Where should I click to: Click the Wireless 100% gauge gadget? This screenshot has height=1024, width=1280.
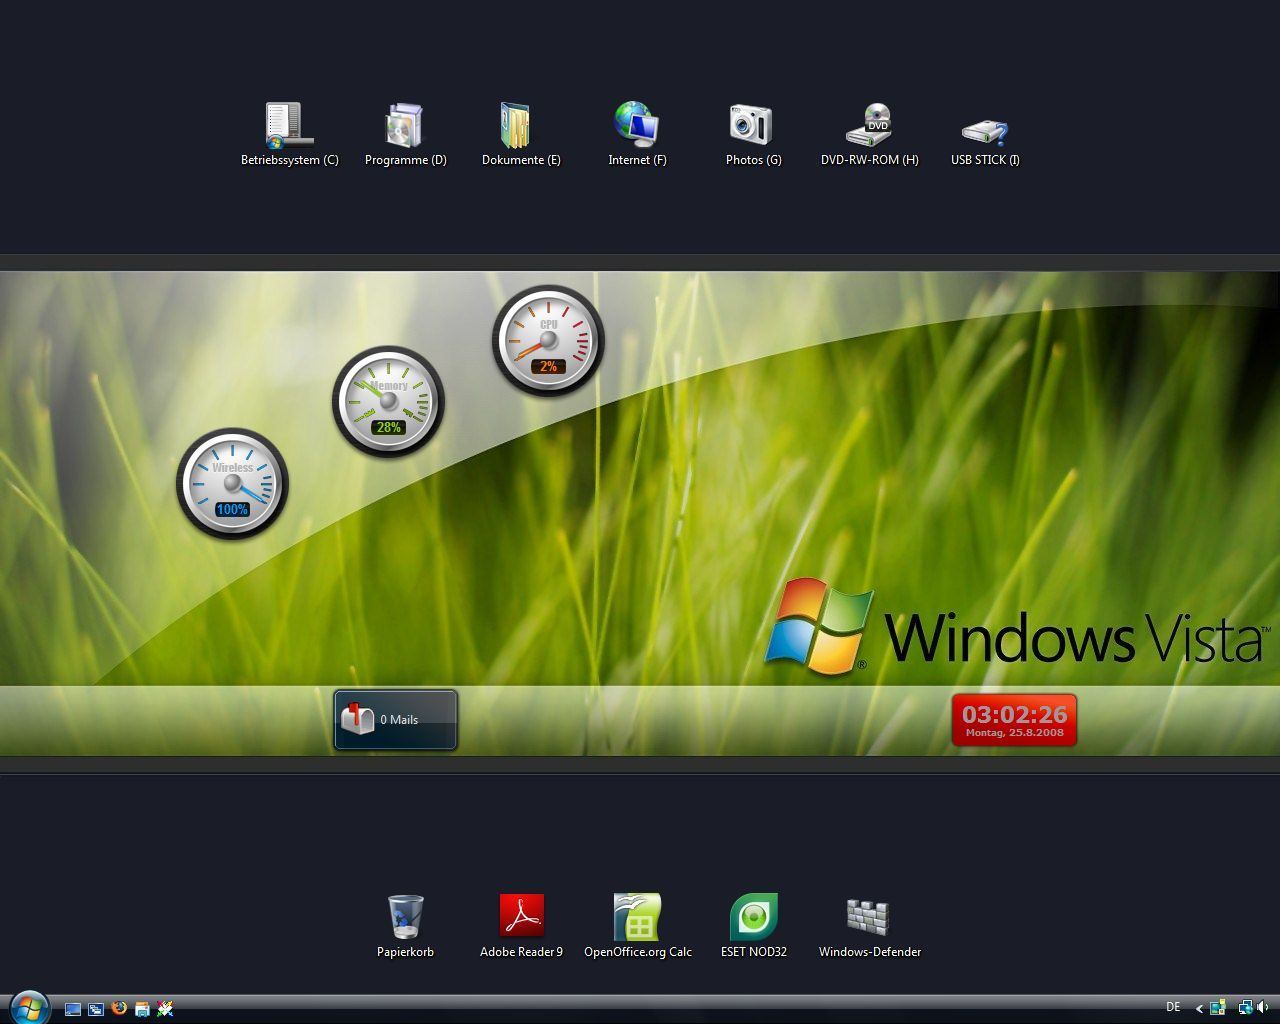(232, 484)
